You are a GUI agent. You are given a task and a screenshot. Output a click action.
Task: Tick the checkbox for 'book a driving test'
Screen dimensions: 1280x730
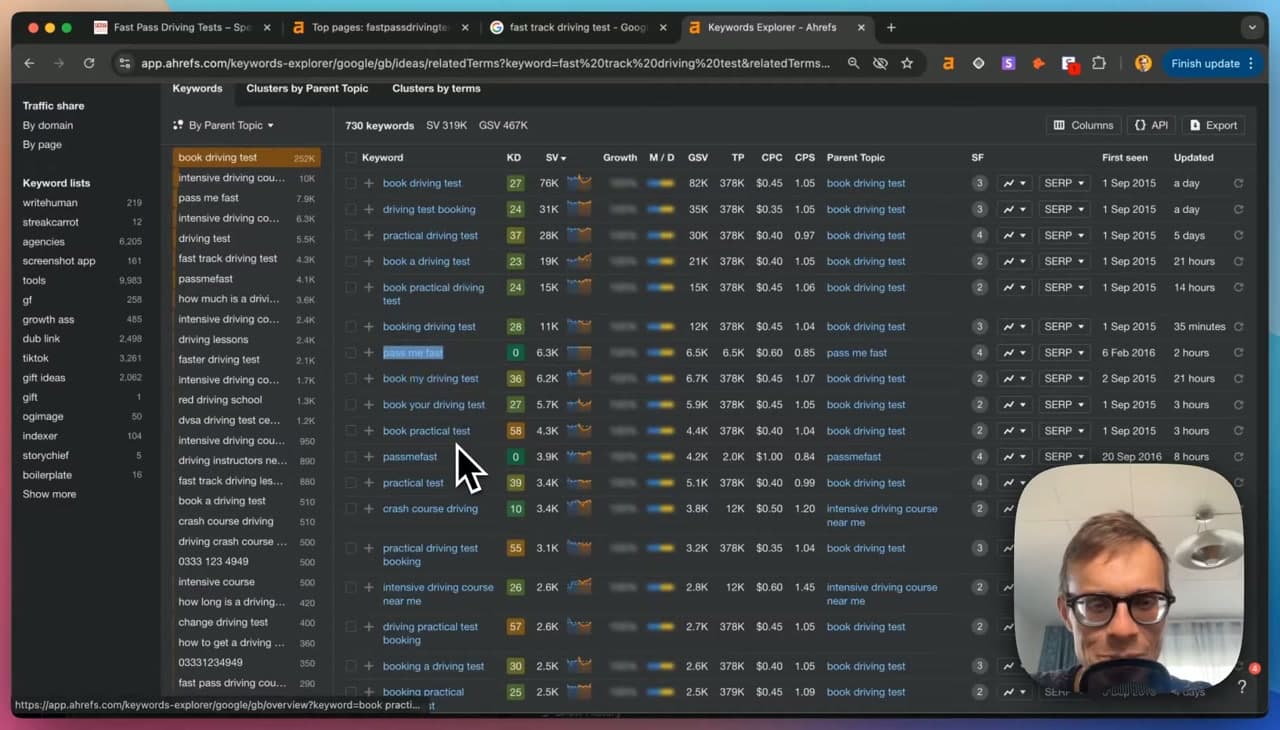[x=351, y=261]
